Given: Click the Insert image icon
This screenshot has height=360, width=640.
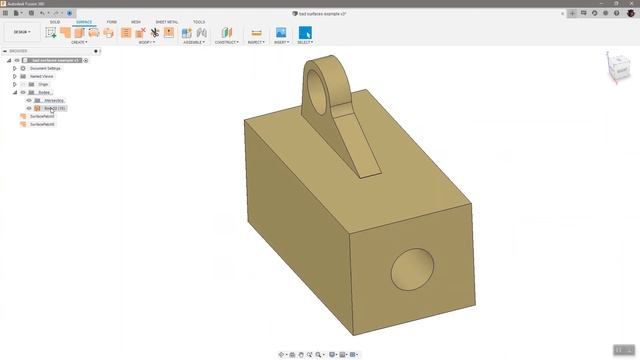Looking at the screenshot, I should click(281, 33).
